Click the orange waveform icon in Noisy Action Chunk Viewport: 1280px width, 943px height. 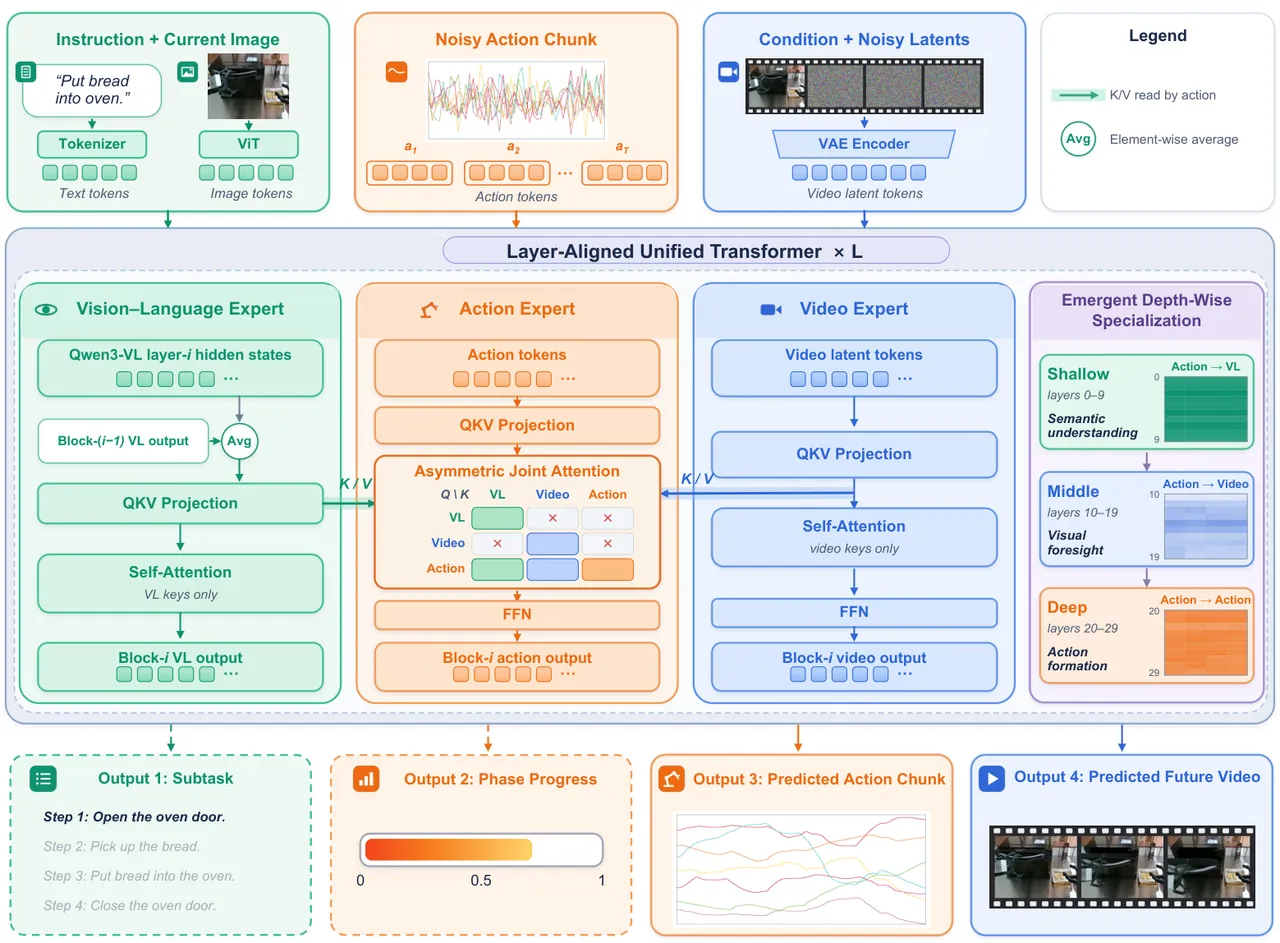tap(397, 72)
